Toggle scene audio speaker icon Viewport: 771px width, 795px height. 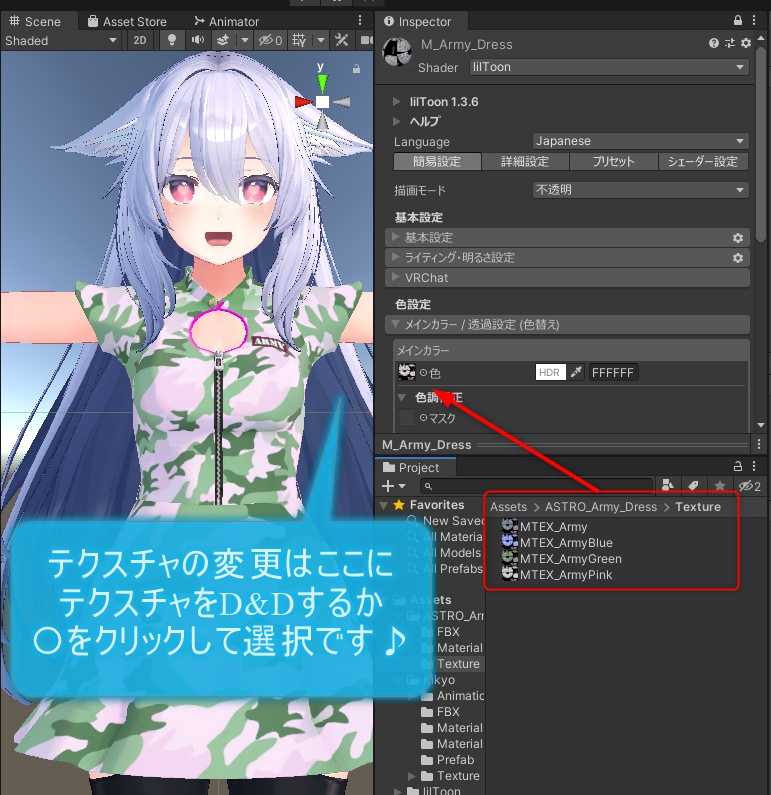(198, 40)
